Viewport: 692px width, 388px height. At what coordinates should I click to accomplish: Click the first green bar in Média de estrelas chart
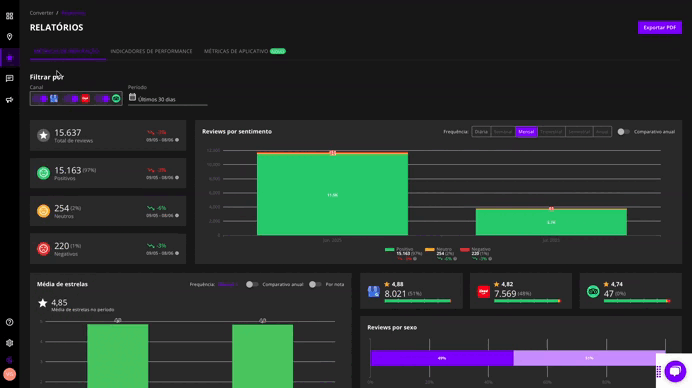click(x=118, y=356)
